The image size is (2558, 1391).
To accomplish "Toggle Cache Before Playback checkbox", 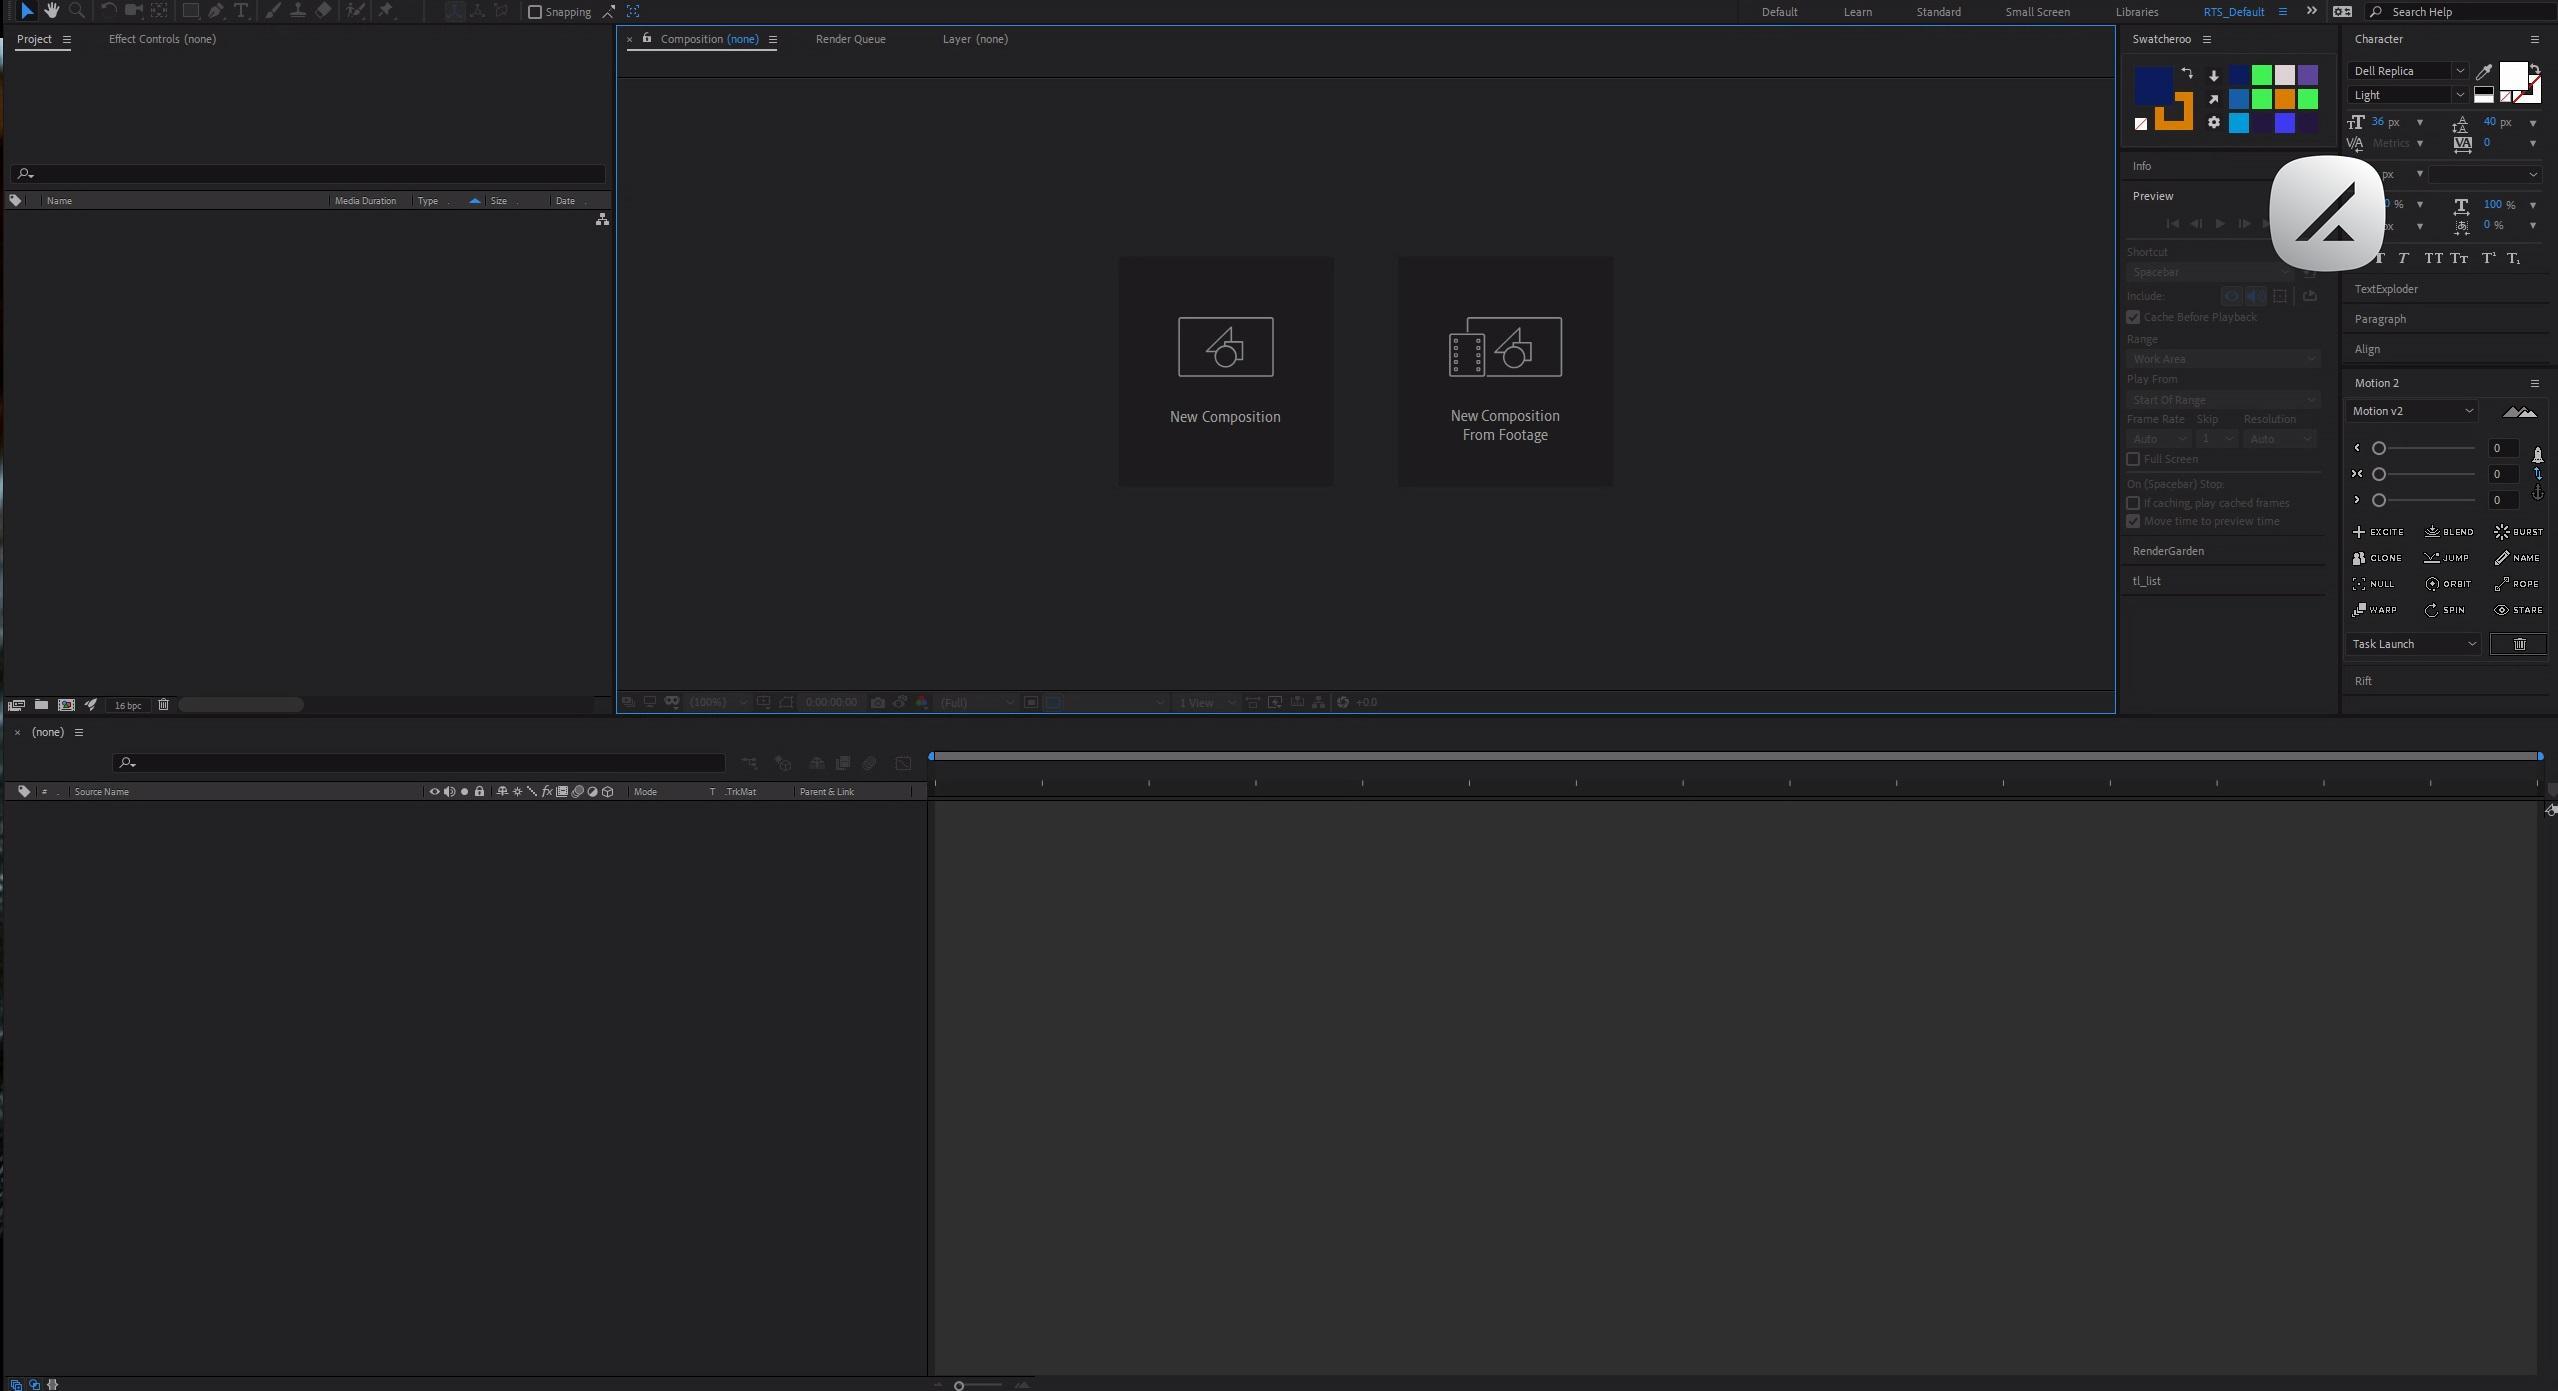I will [2133, 317].
